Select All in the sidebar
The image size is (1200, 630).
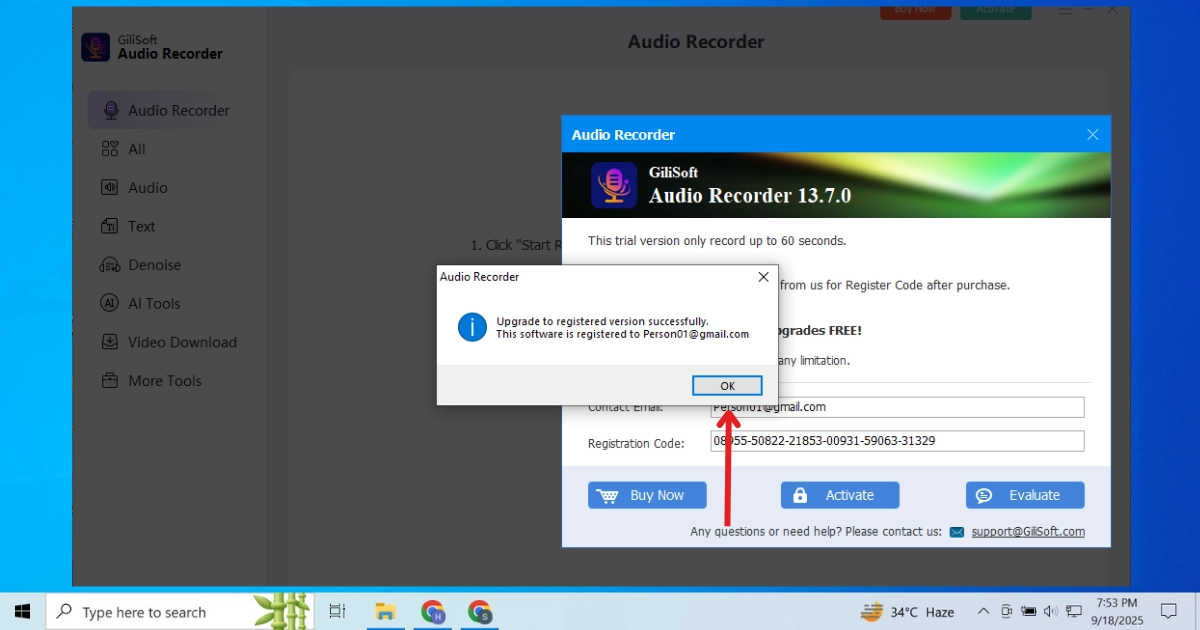(124, 149)
